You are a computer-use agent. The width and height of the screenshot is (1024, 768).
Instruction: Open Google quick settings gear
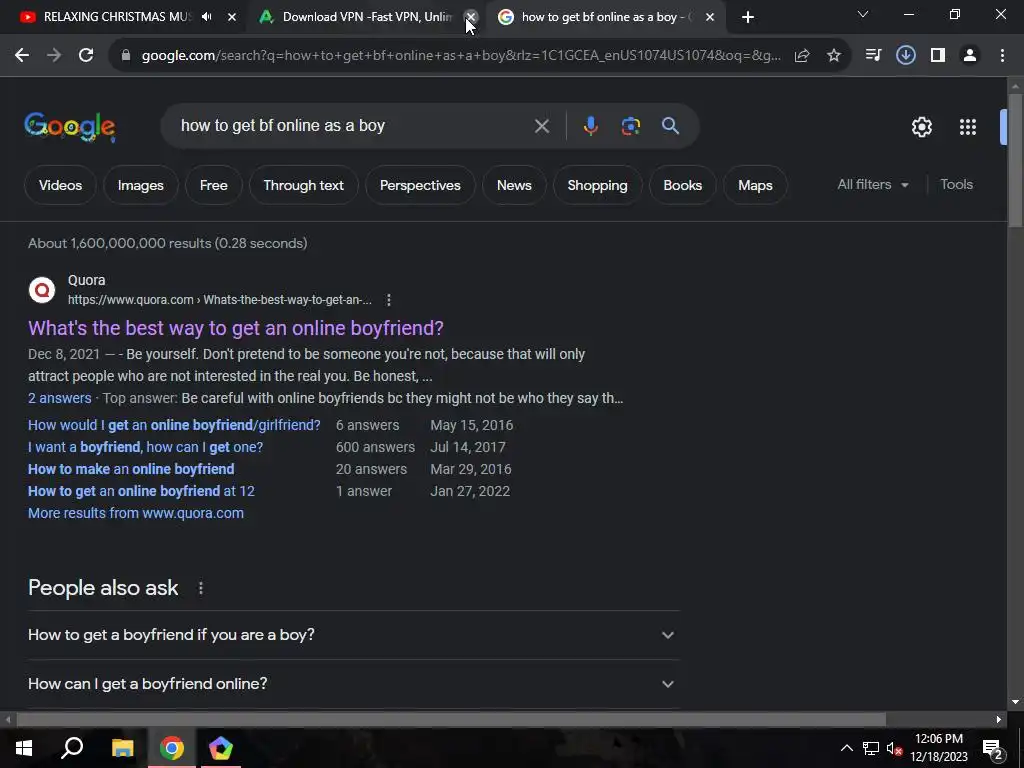click(922, 127)
